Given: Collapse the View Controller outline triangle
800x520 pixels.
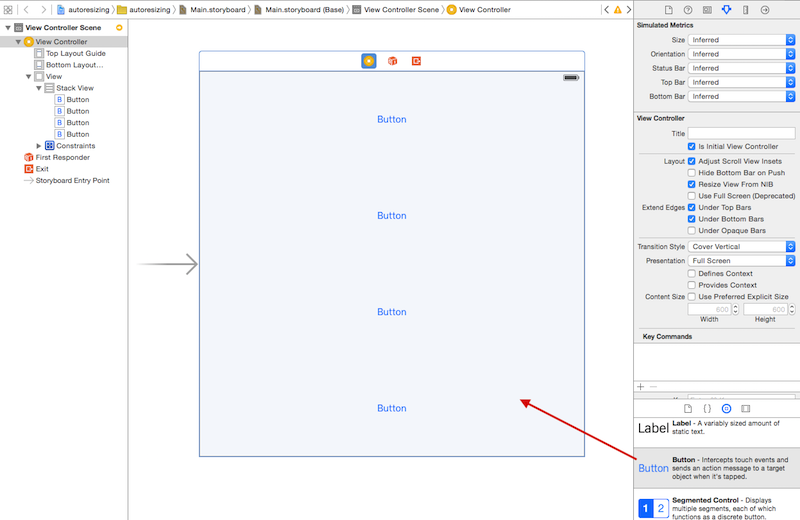Looking at the screenshot, I should point(18,42).
